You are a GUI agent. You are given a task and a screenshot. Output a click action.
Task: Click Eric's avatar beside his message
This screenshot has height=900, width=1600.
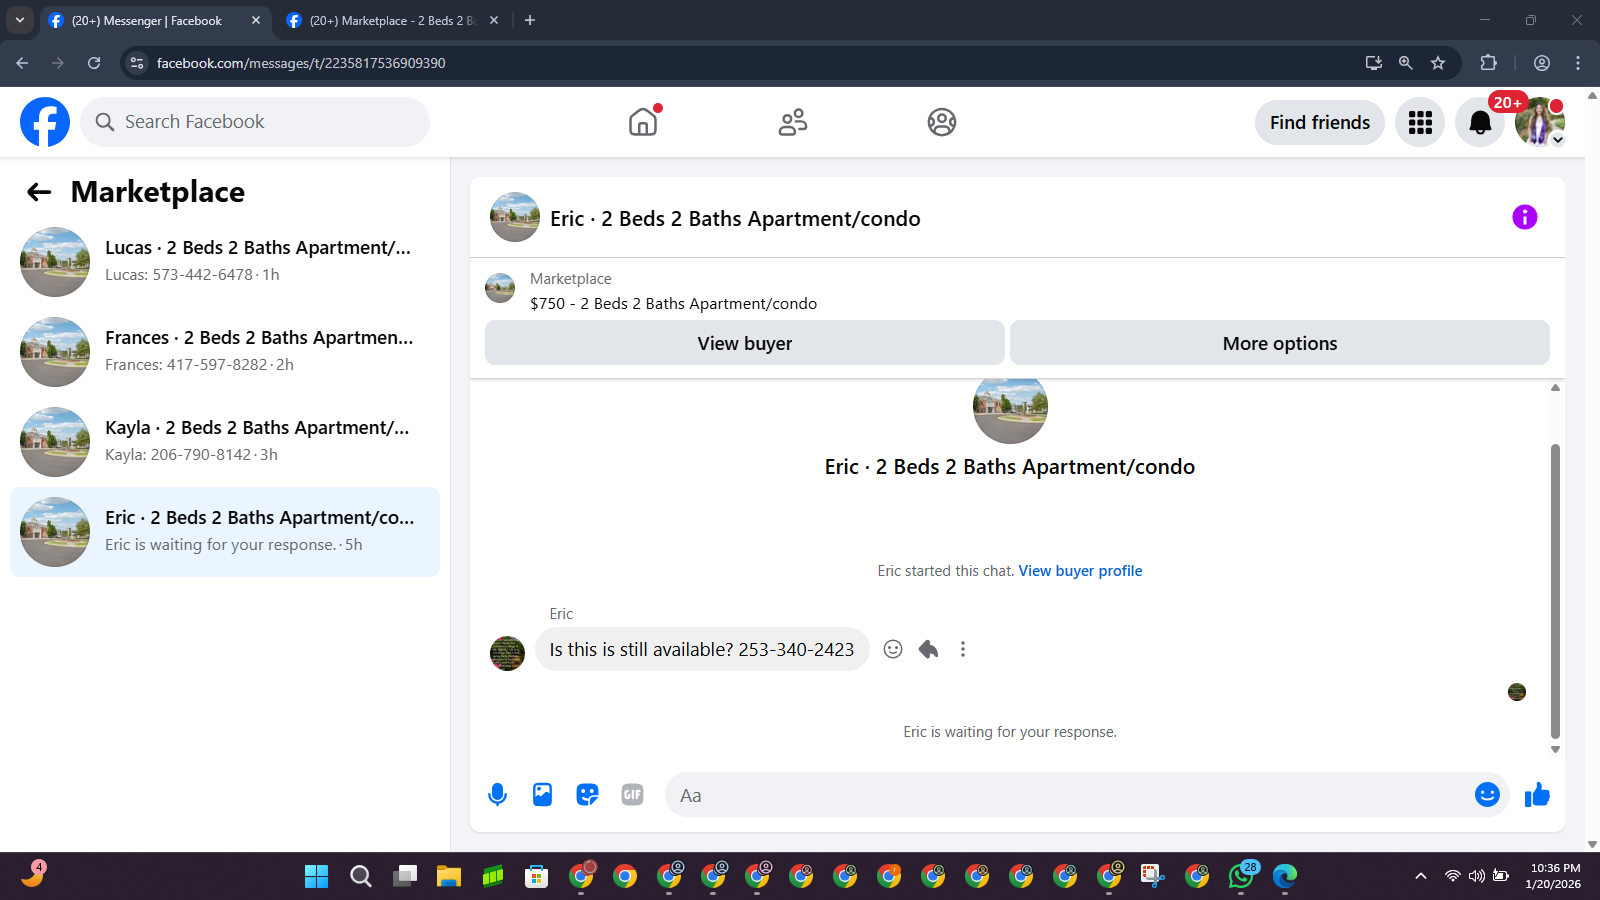point(507,653)
